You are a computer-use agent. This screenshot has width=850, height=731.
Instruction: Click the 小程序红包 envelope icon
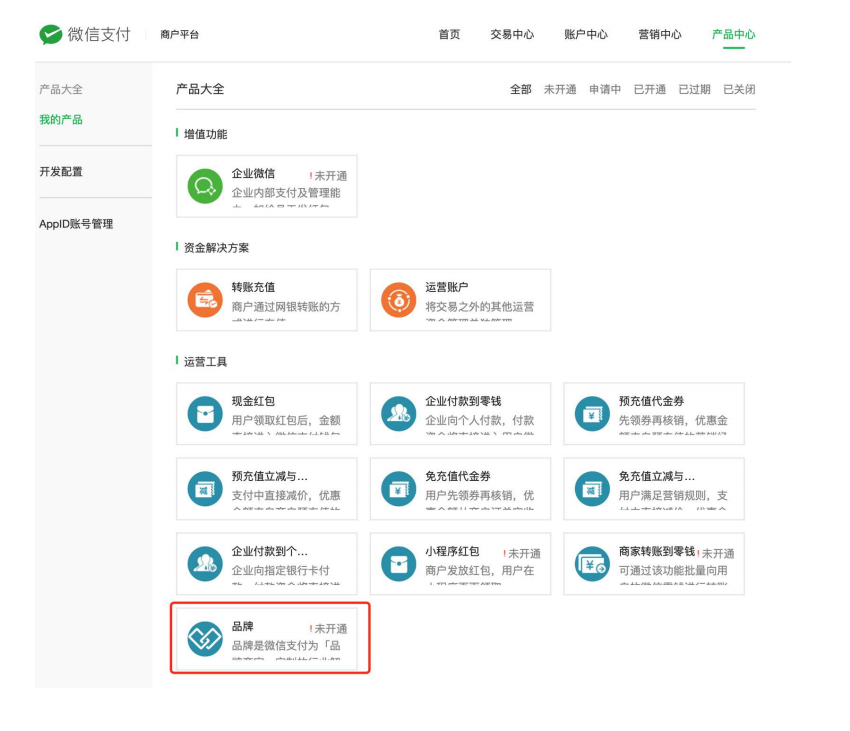[x=398, y=564]
